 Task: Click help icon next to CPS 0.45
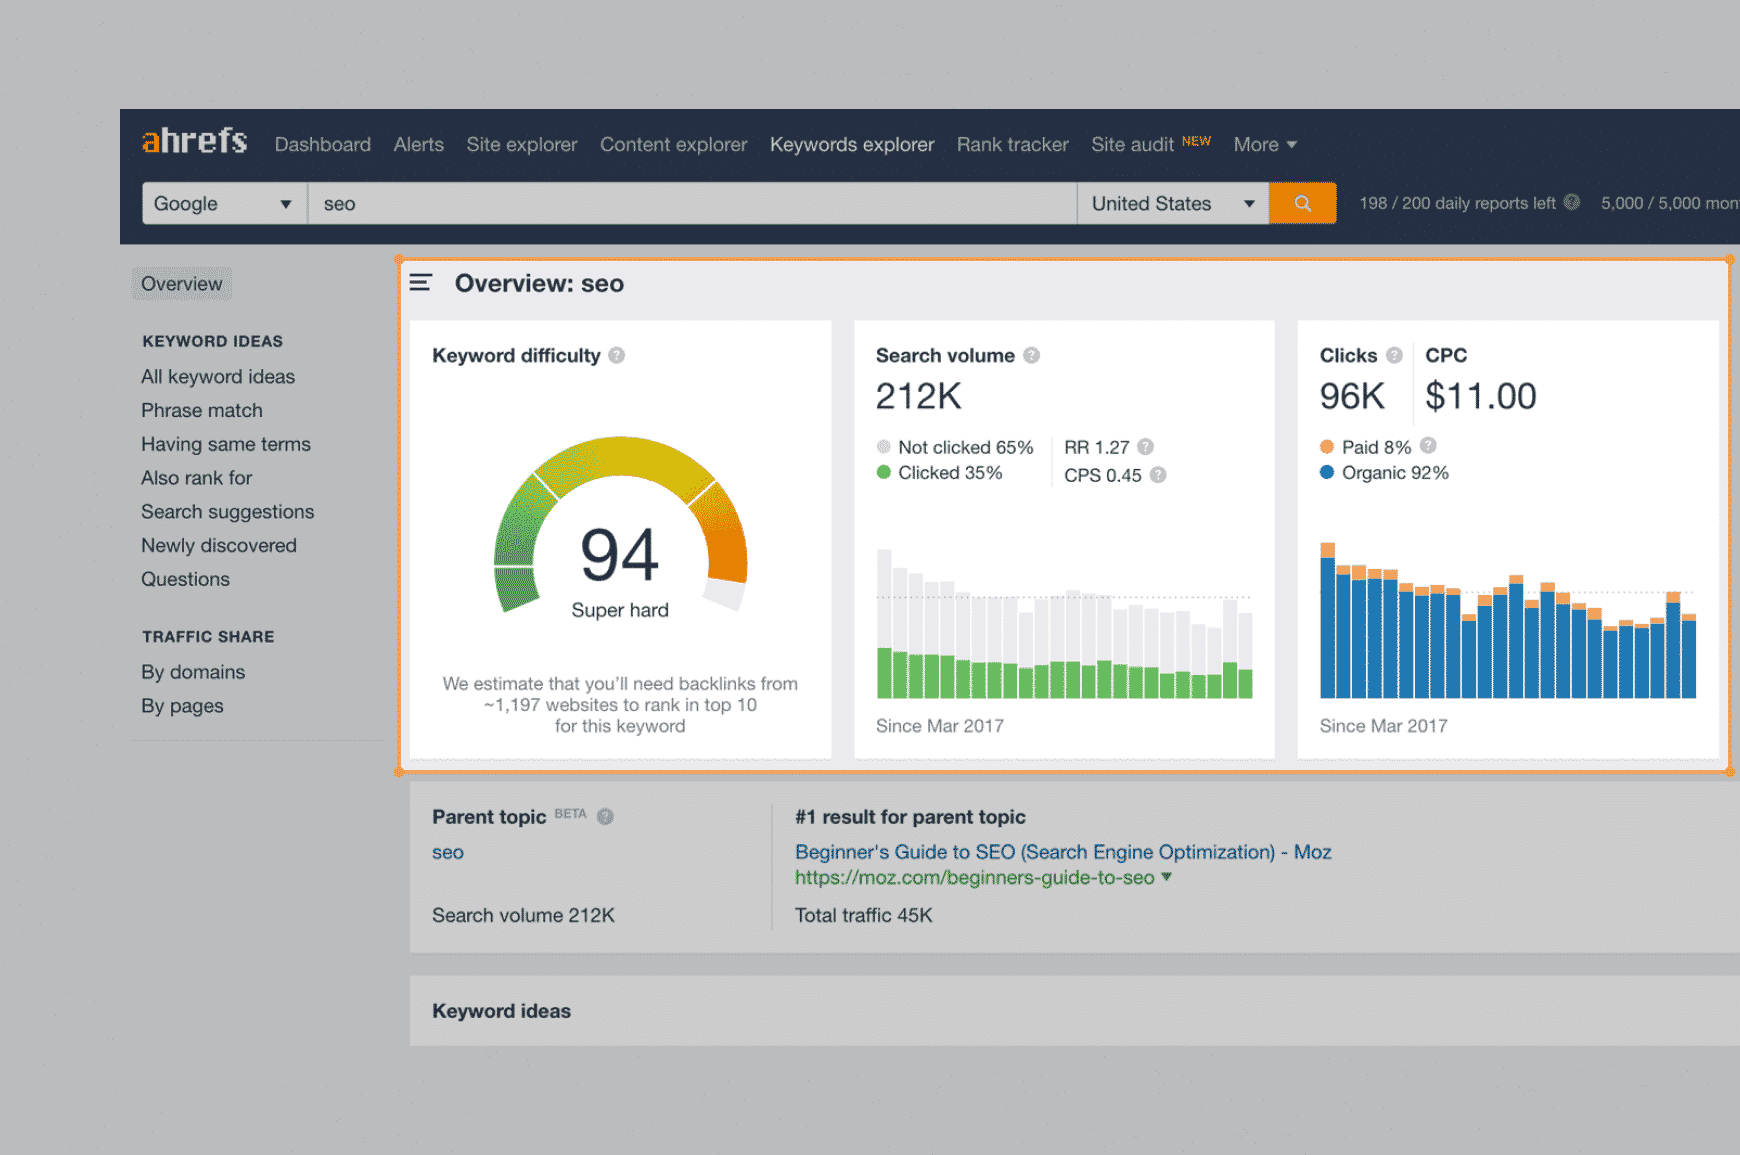pyautogui.click(x=1158, y=475)
